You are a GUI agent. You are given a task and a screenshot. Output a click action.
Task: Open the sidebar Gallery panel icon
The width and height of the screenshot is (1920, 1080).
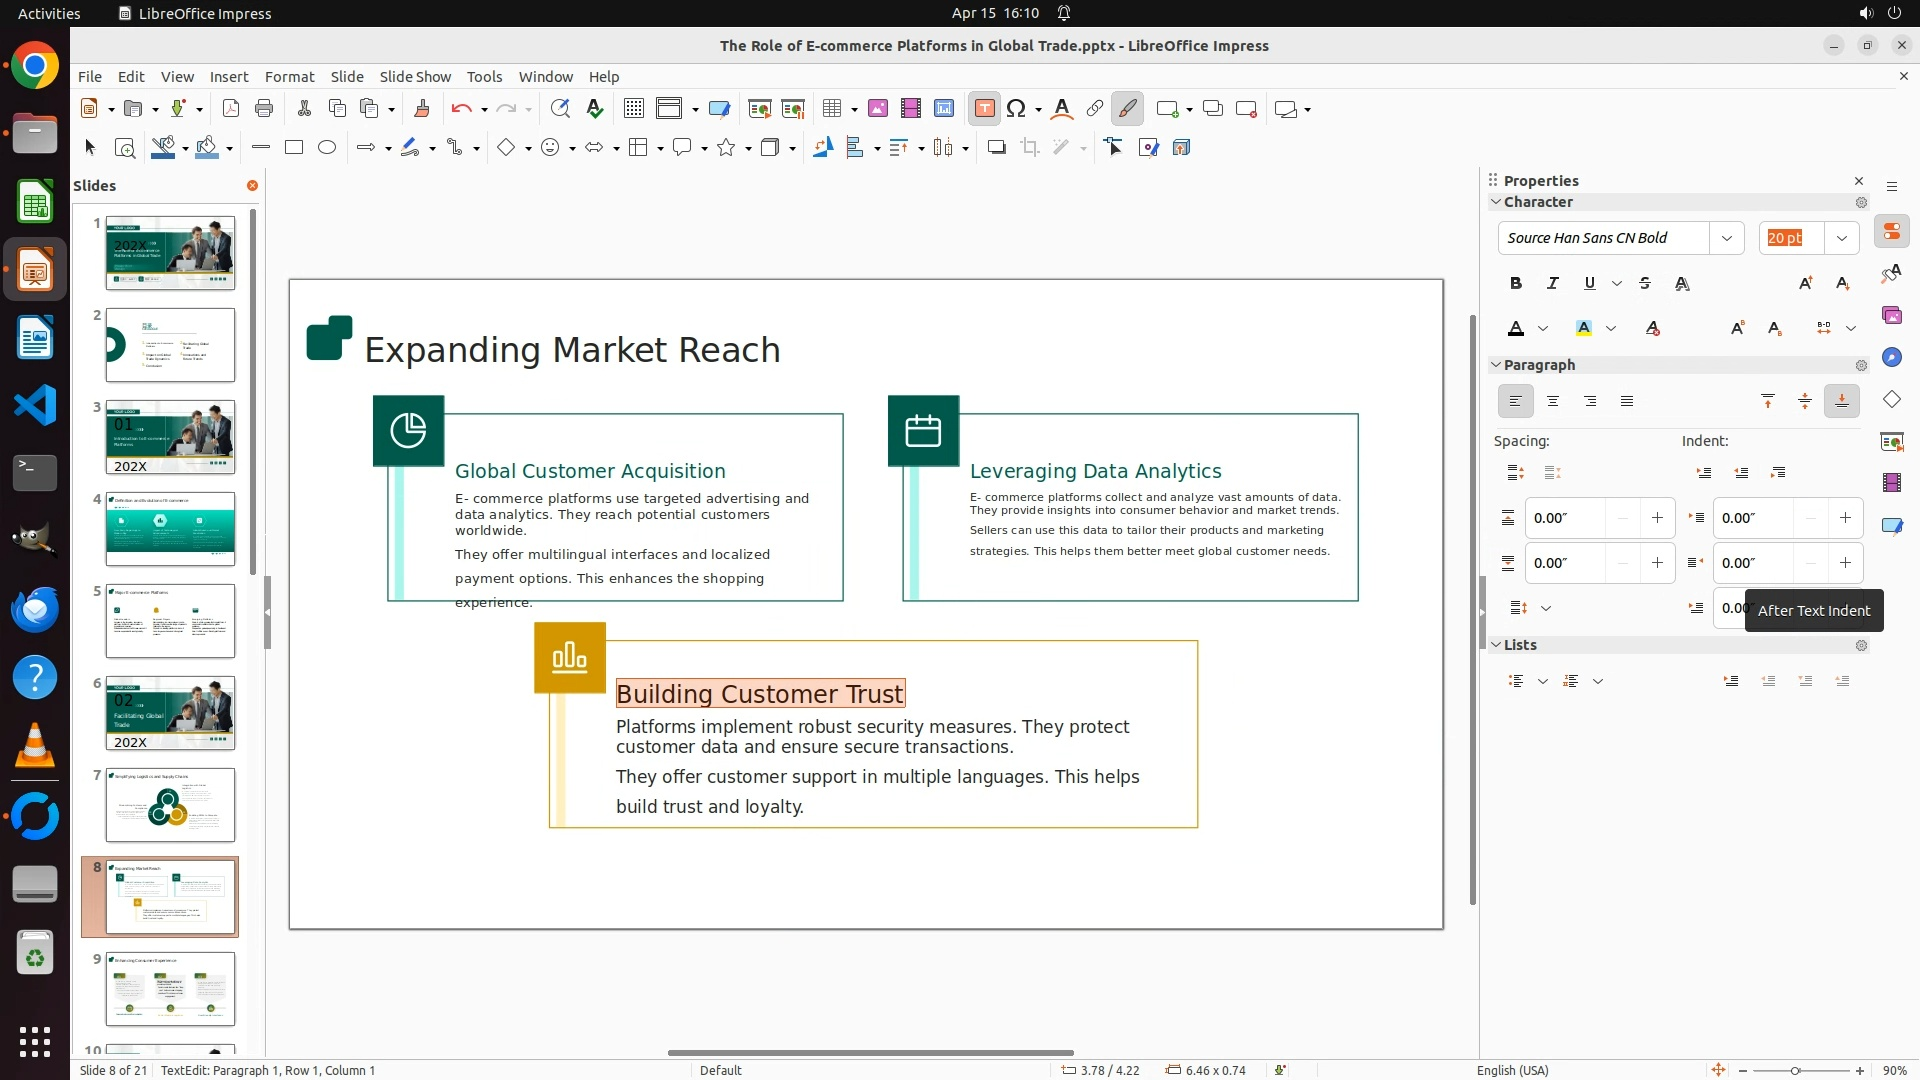coord(1891,316)
